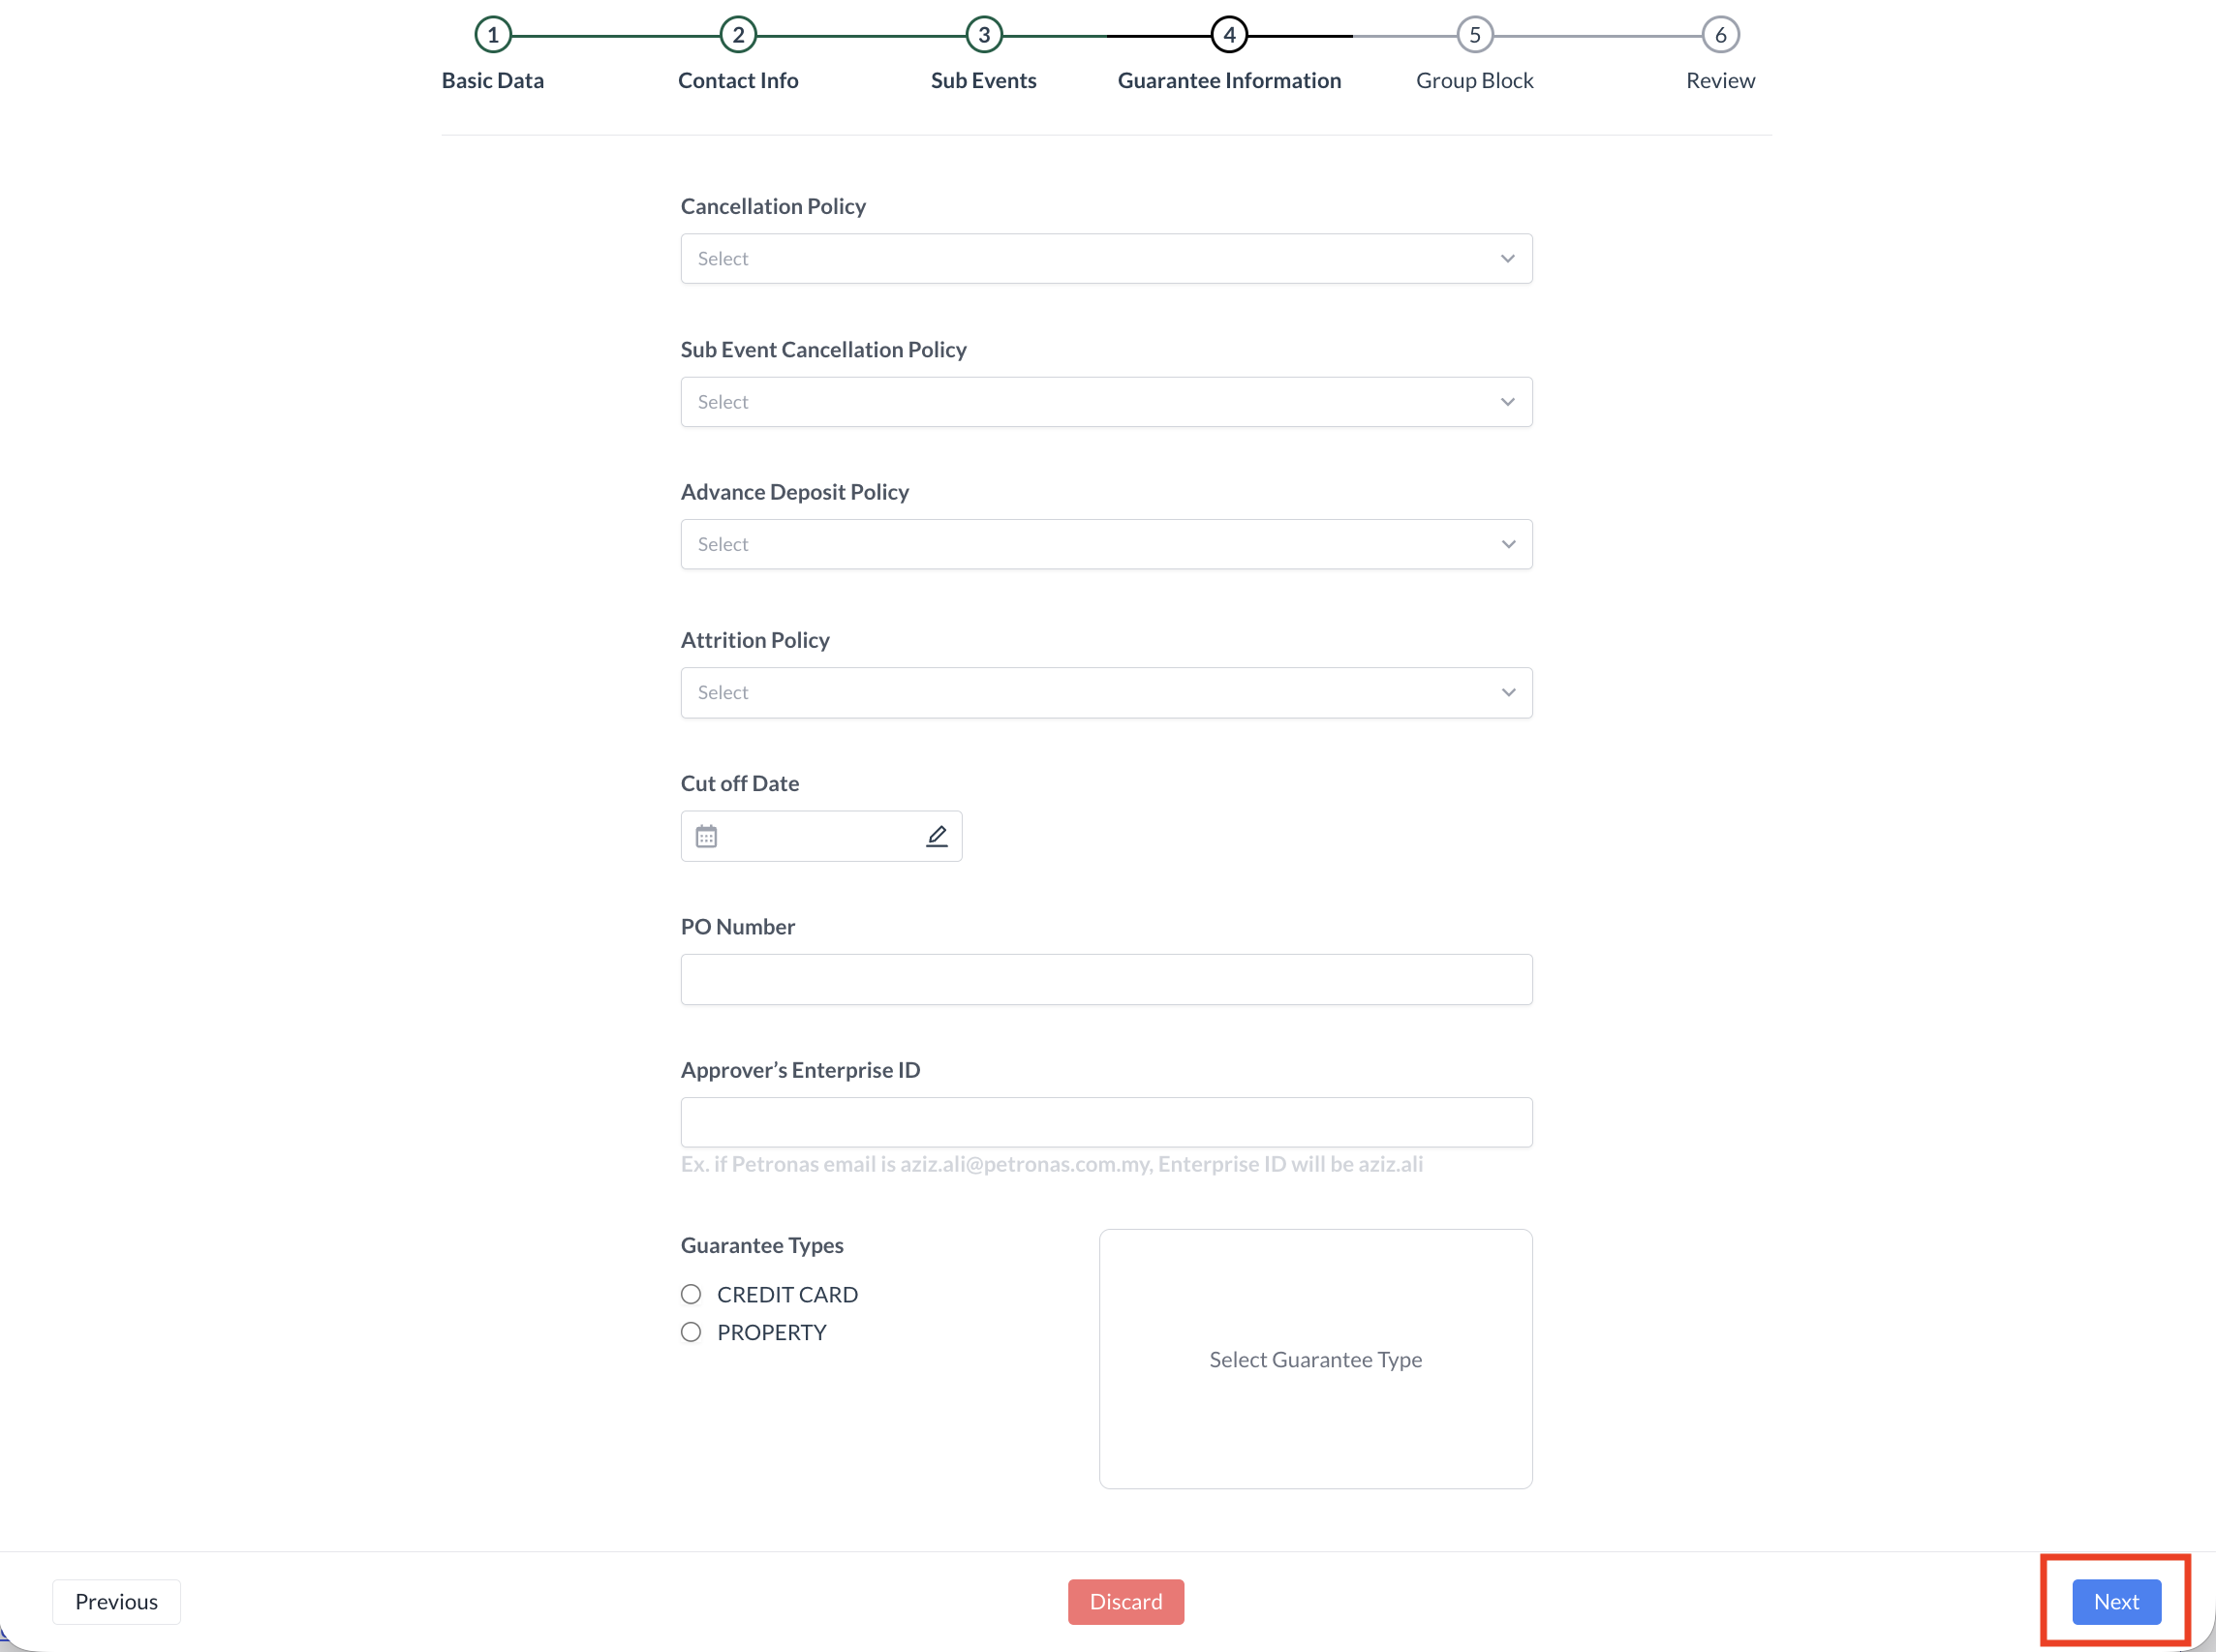Click the calendar icon in Cut off Date
Viewport: 2216px width, 1652px height.
[706, 836]
